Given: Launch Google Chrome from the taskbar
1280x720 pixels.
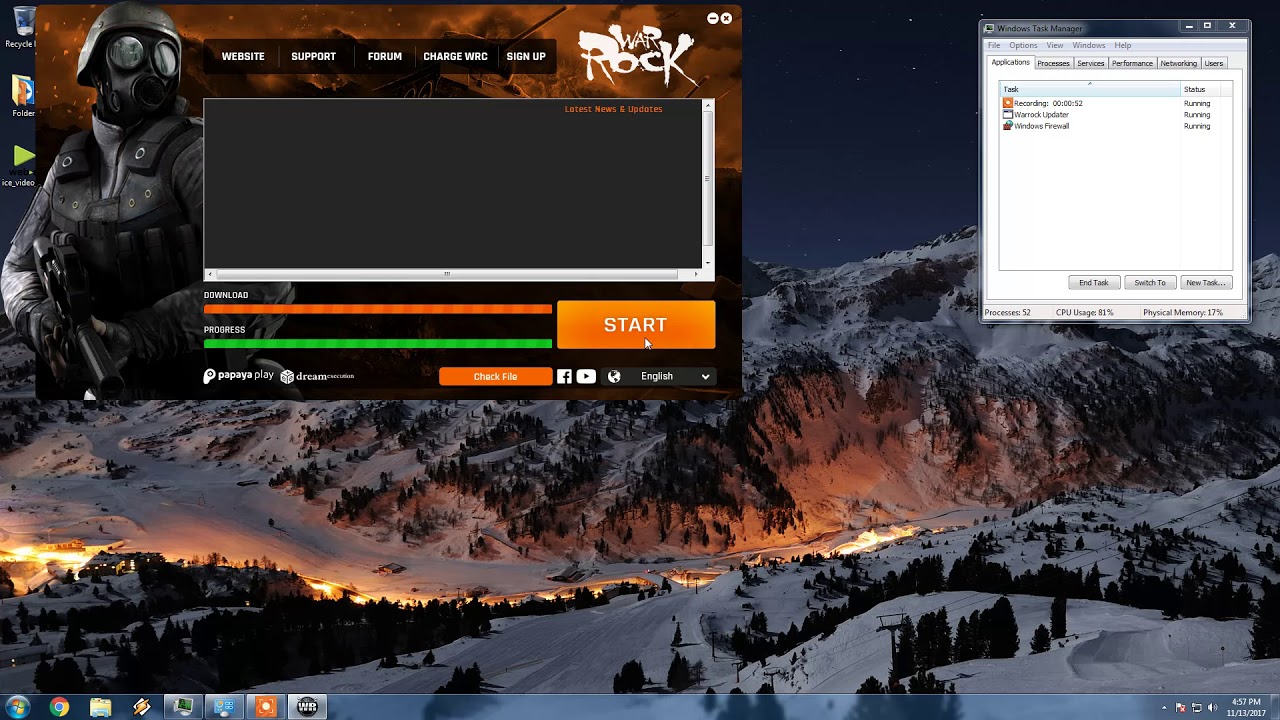Looking at the screenshot, I should 59,707.
